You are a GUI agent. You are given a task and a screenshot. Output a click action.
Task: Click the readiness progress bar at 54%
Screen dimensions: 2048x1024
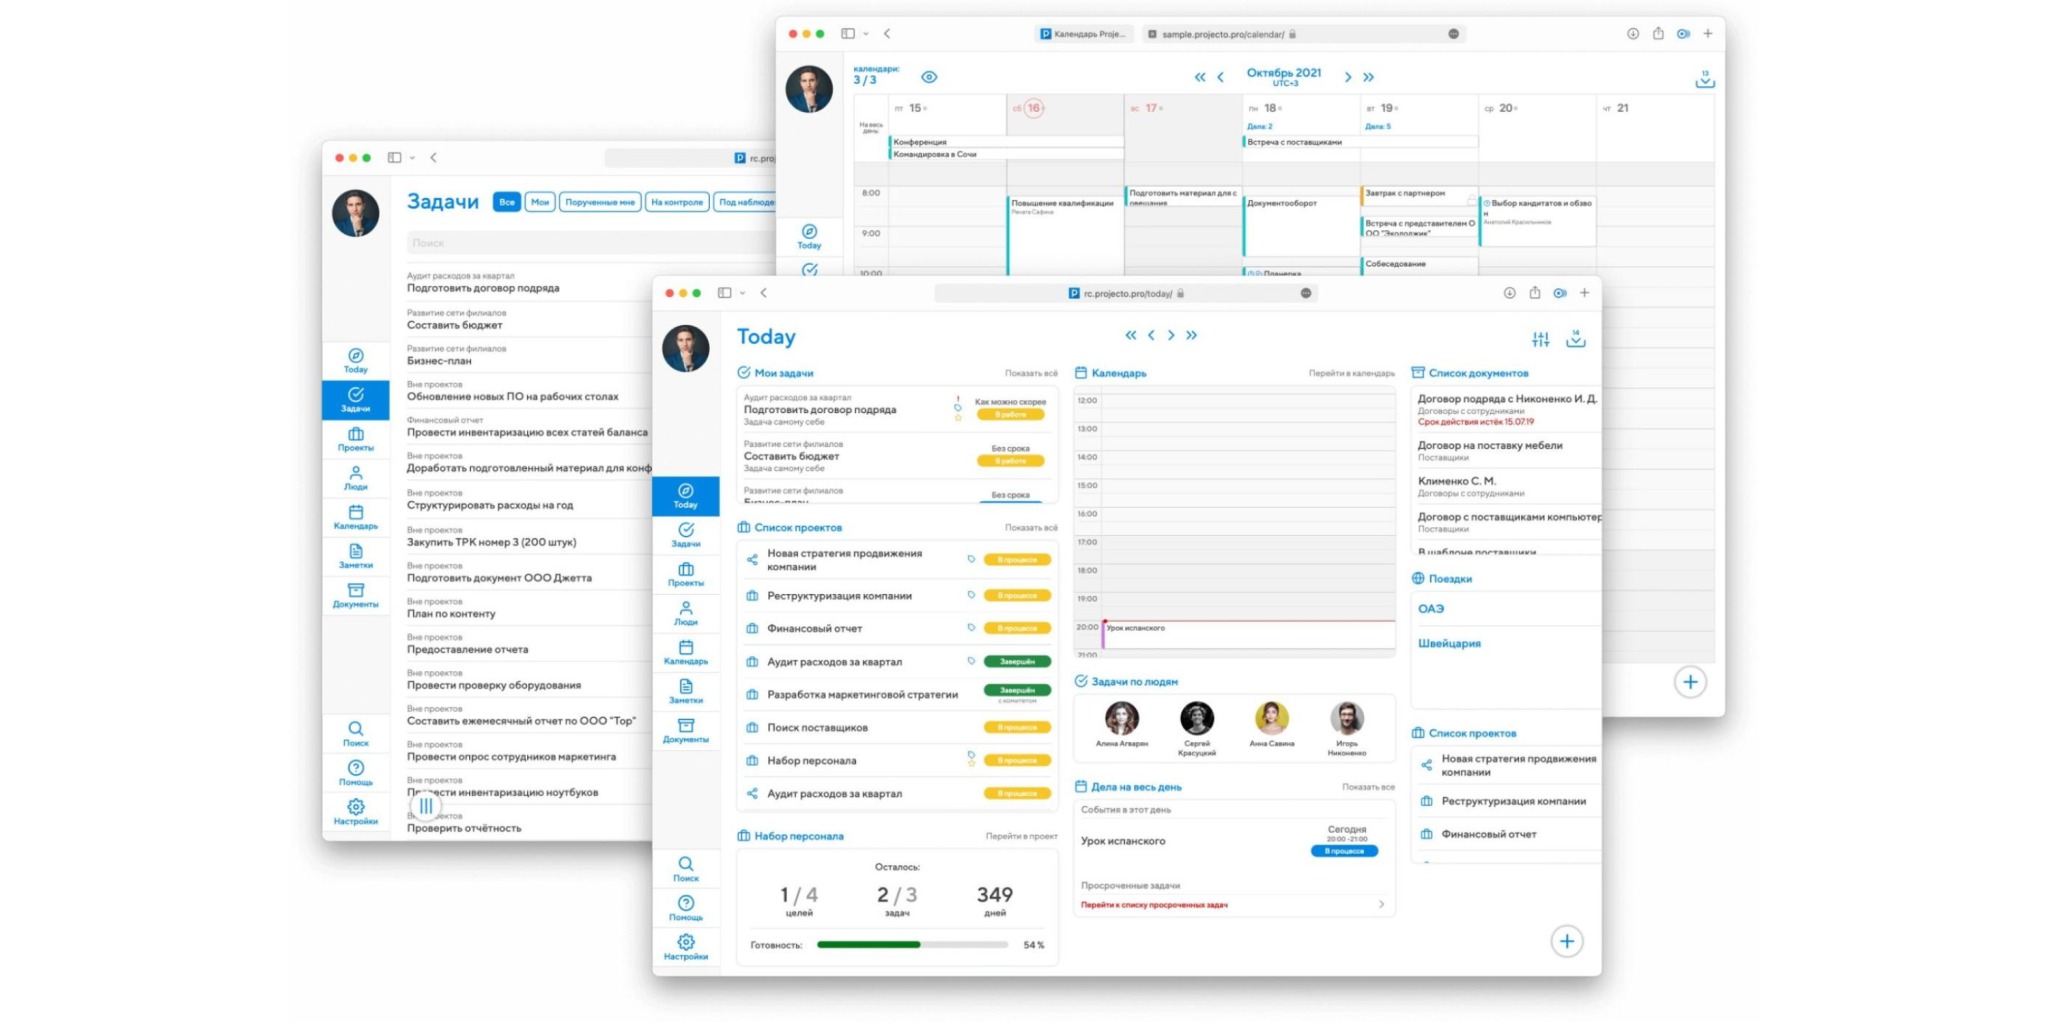click(912, 945)
